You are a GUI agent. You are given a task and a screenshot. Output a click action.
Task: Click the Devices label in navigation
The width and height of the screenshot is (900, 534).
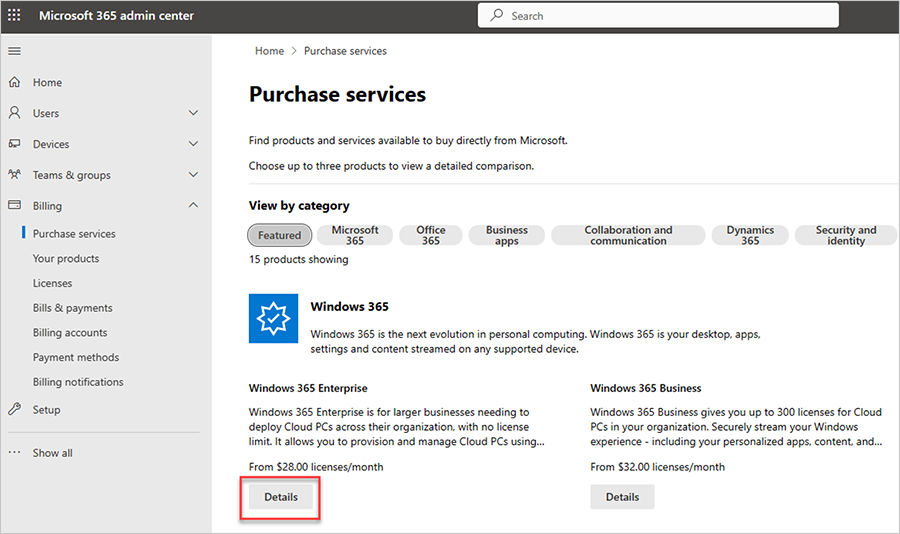click(x=51, y=144)
